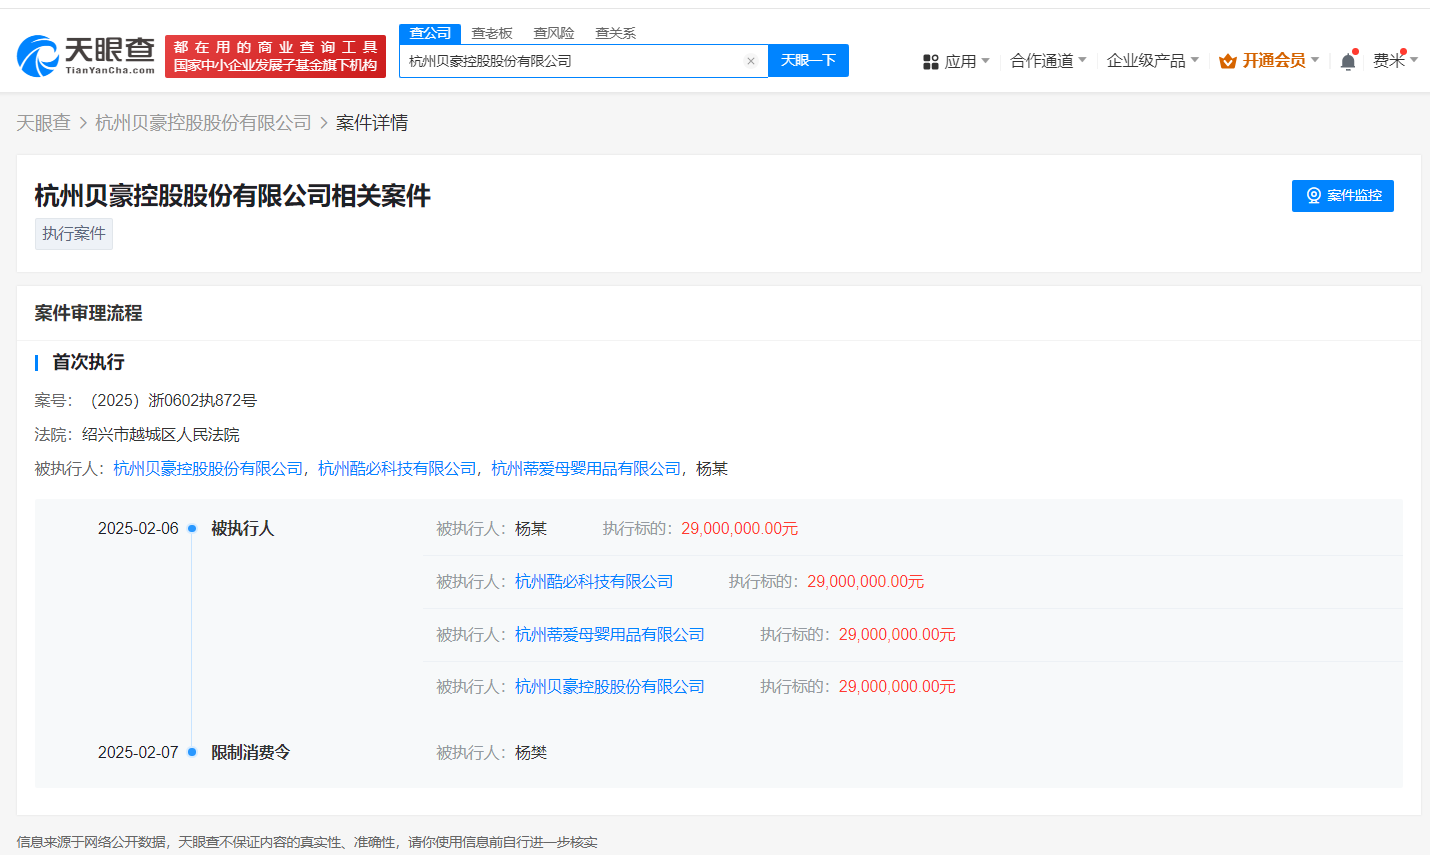1430x855 pixels.
Task: Click the 案件监控 button
Action: pos(1342,196)
